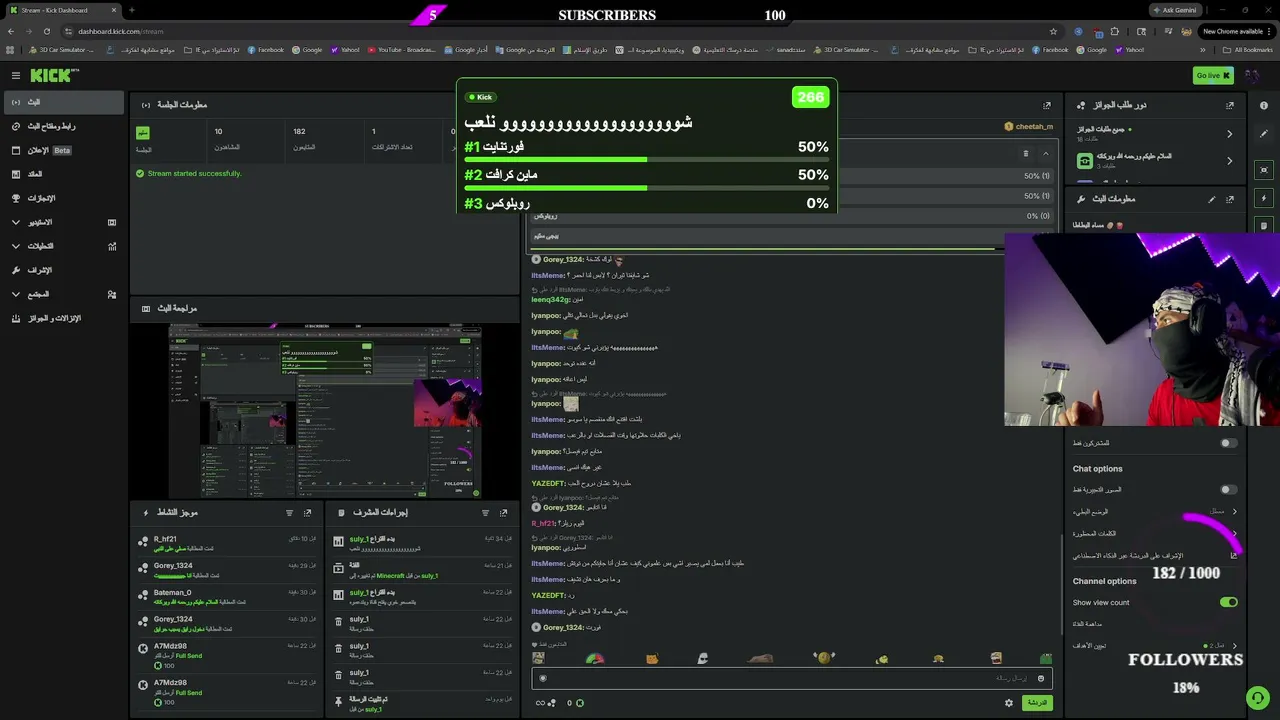
Task: Pop out the موجز النشاط panel
Action: [x=308, y=513]
